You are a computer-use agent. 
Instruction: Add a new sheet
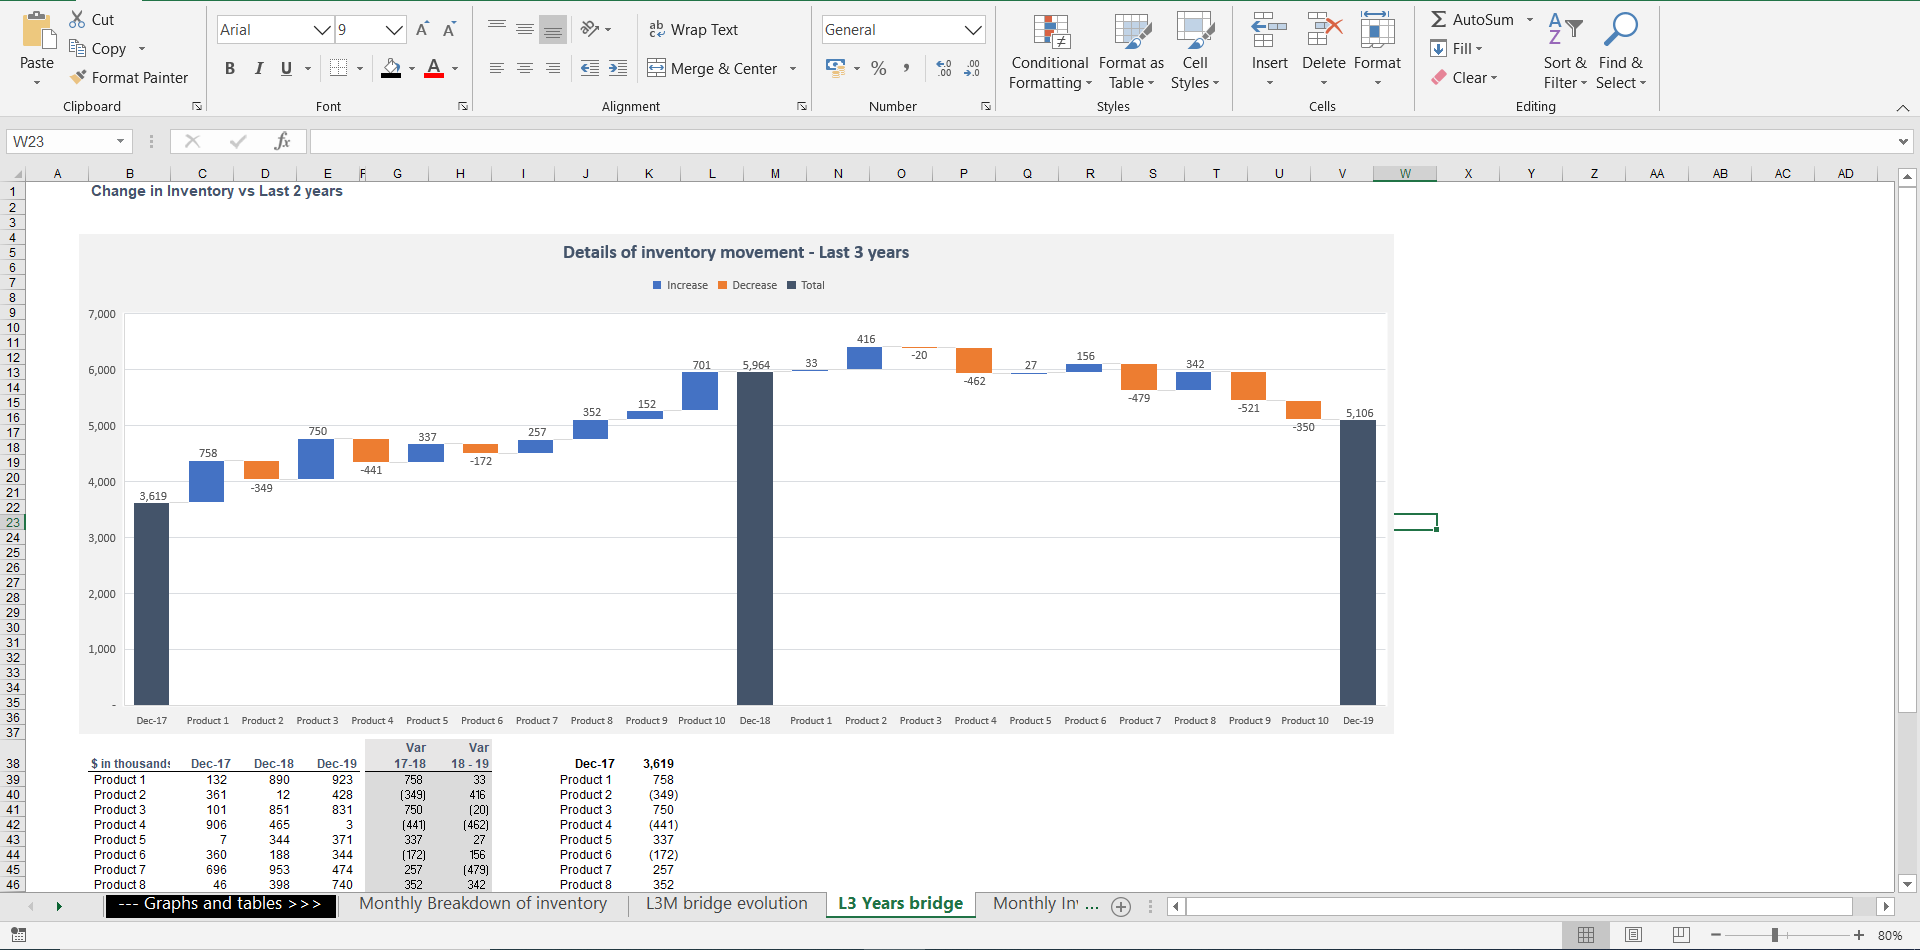pos(1121,906)
